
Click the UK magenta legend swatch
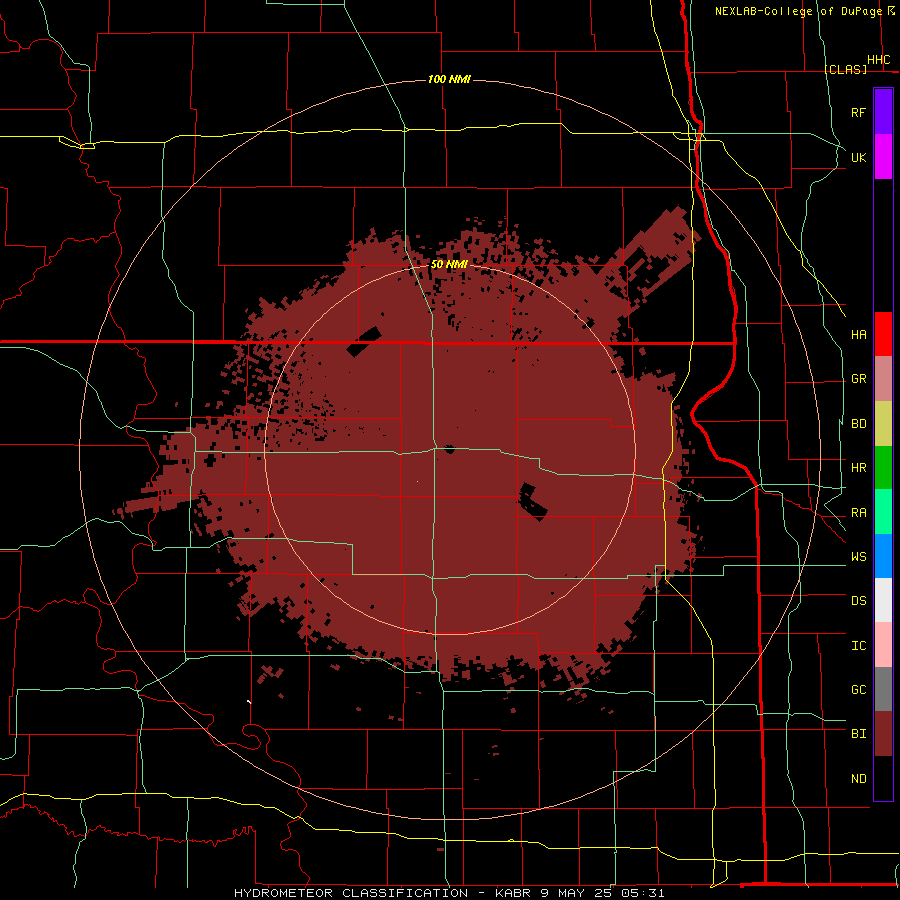(883, 157)
